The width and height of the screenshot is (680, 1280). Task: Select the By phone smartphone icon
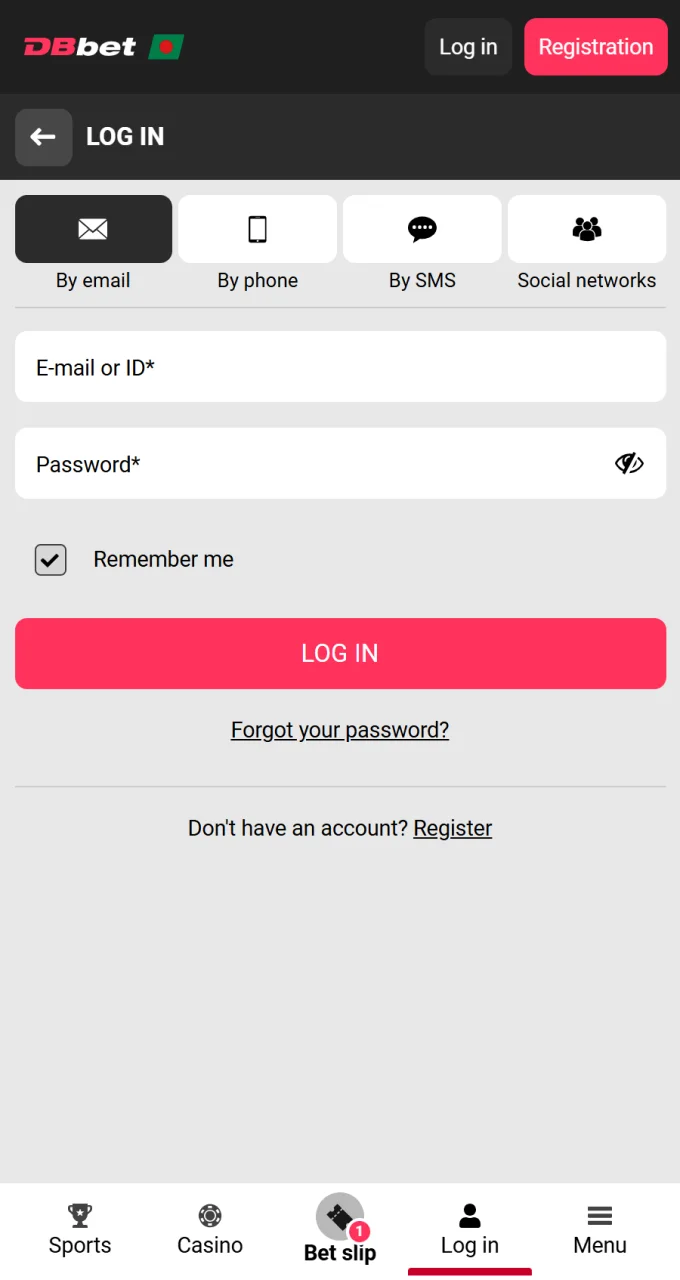pos(257,228)
